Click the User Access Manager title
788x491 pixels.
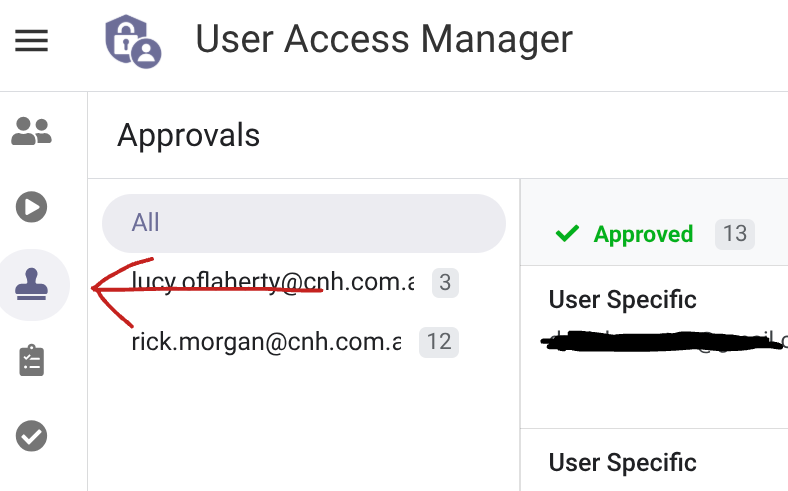pos(384,40)
